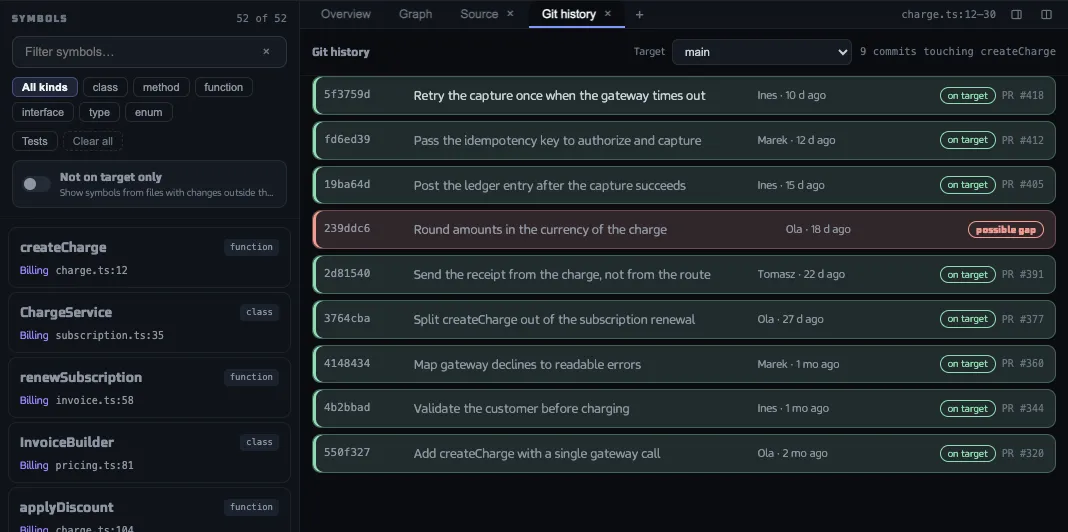The image size is (1068, 532).
Task: Filter symbols by method kind
Action: point(161,87)
